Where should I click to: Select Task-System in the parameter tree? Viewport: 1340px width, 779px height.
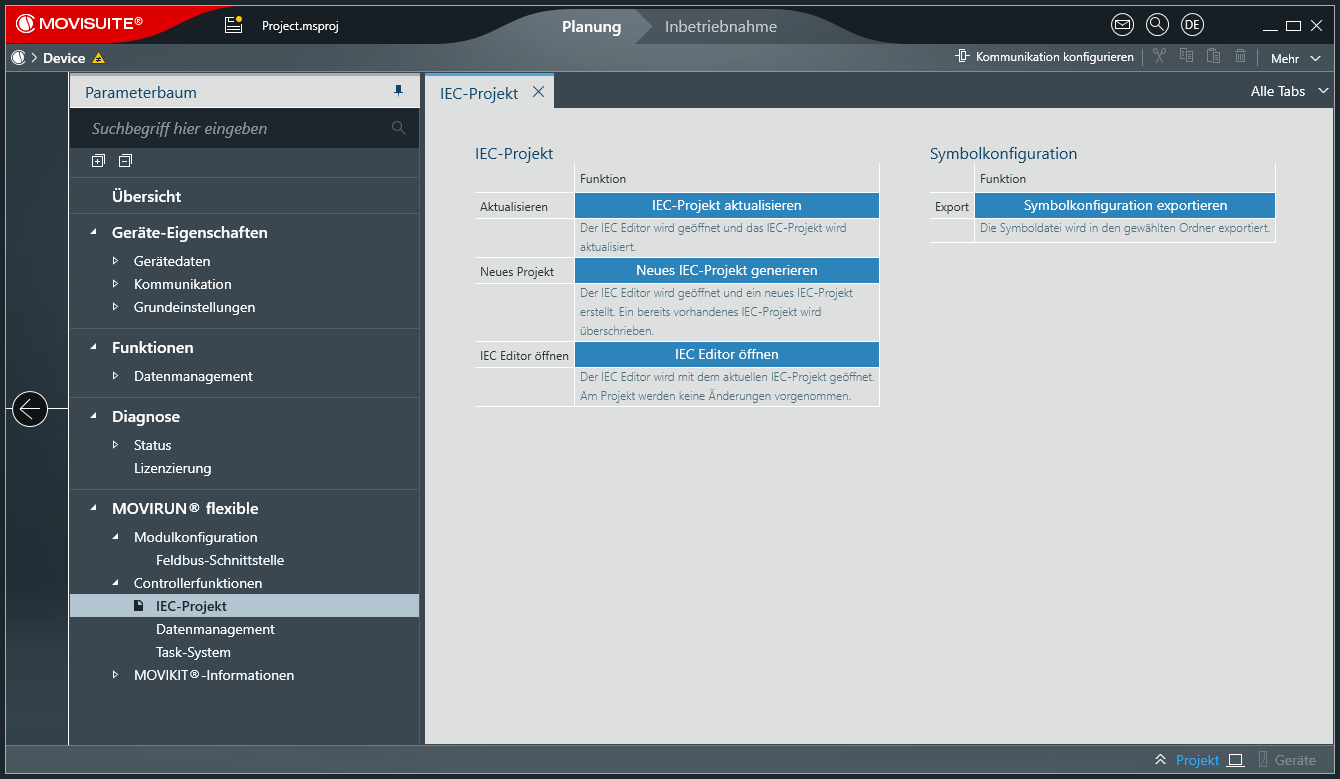click(193, 652)
